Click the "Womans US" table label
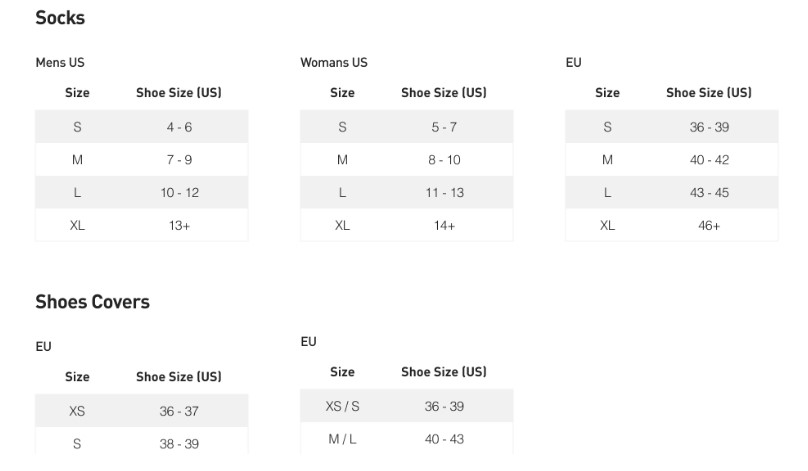 334,63
